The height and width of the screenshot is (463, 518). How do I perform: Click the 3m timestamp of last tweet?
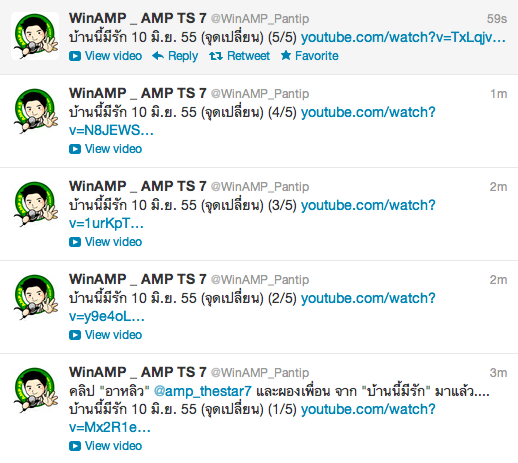click(x=498, y=373)
